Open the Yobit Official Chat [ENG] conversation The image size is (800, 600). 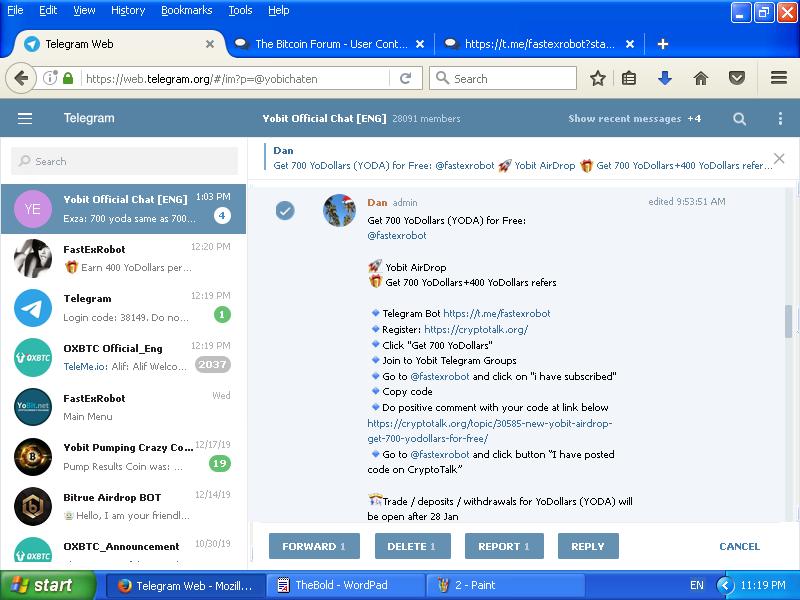[x=123, y=209]
